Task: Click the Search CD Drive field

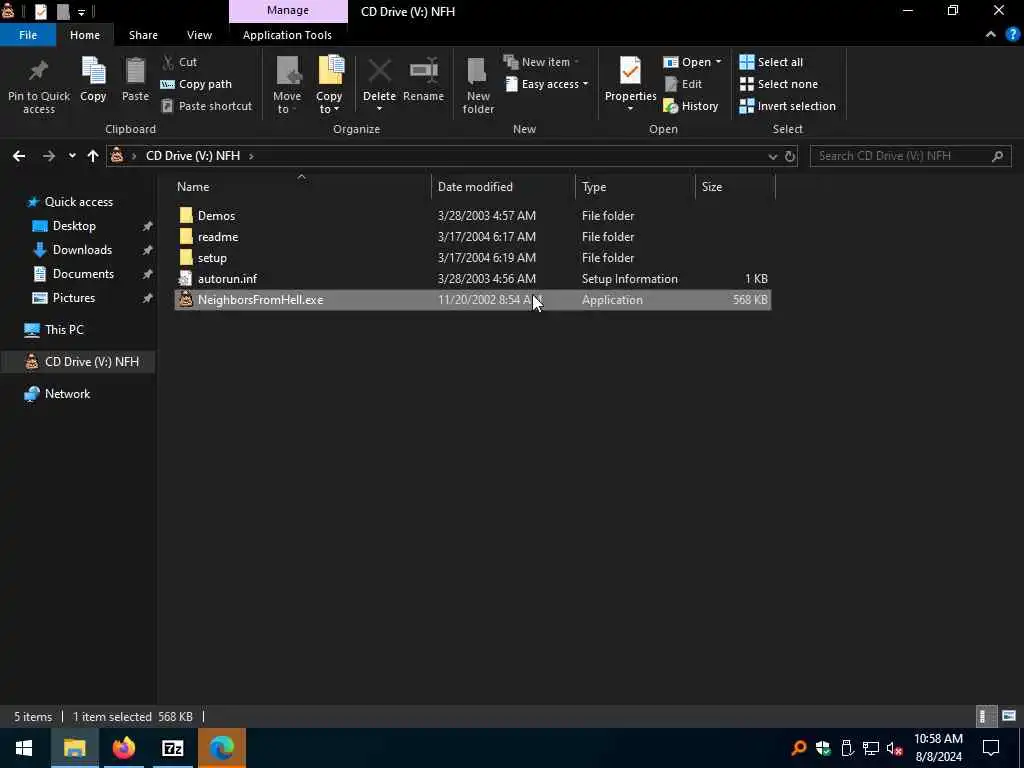Action: [910, 156]
